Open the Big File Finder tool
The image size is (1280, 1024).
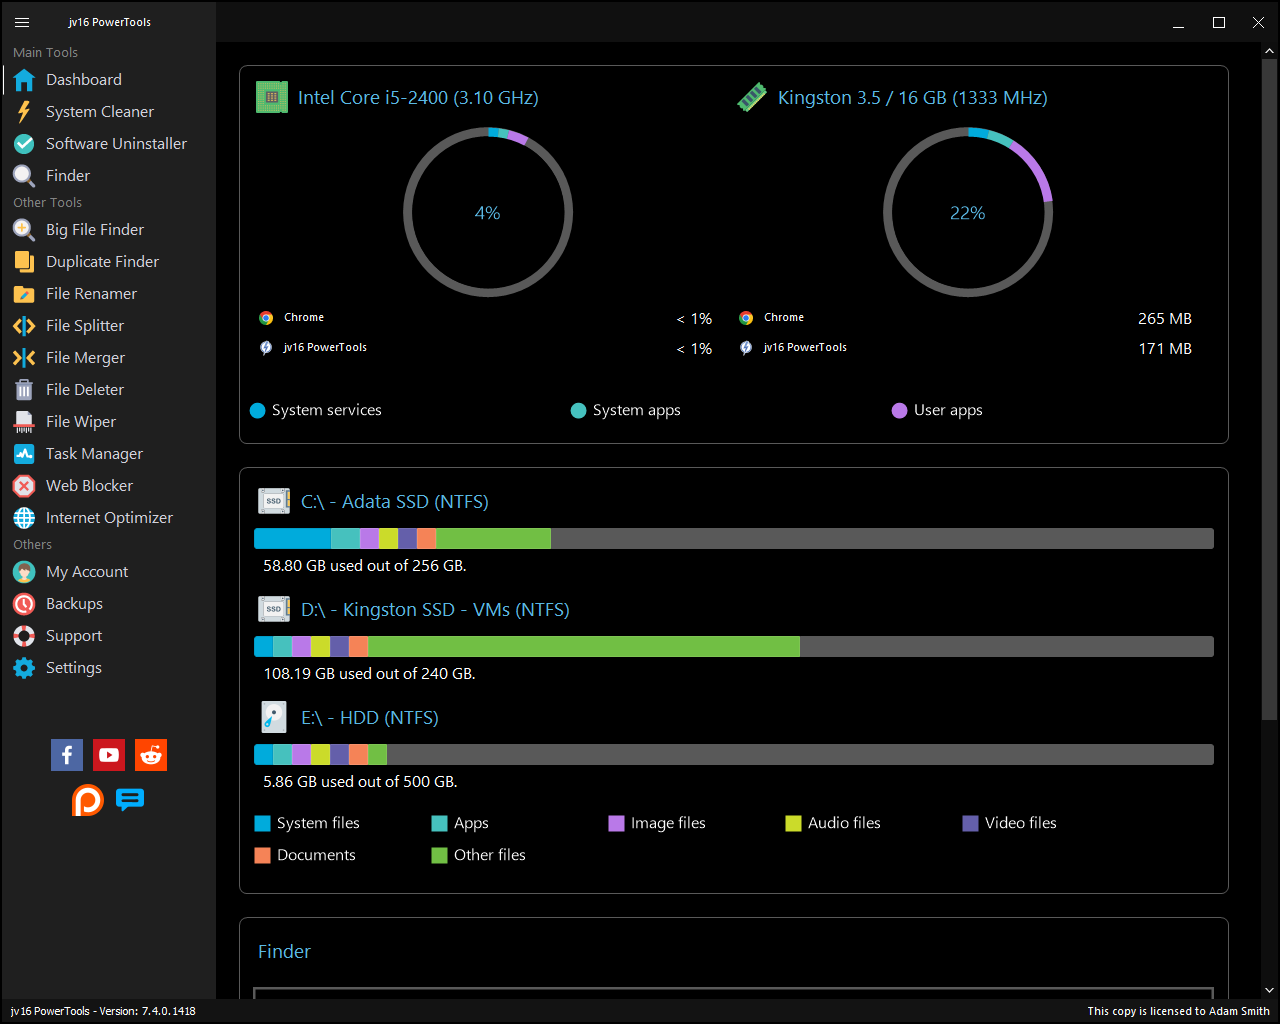point(94,230)
